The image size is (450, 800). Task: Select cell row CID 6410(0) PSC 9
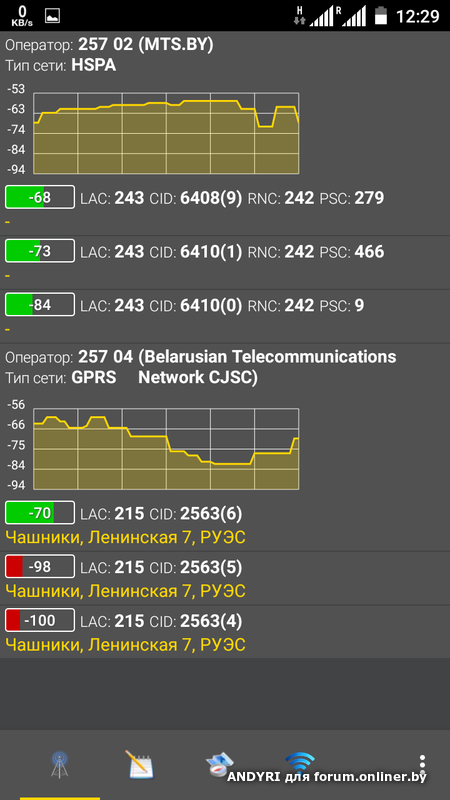click(225, 316)
